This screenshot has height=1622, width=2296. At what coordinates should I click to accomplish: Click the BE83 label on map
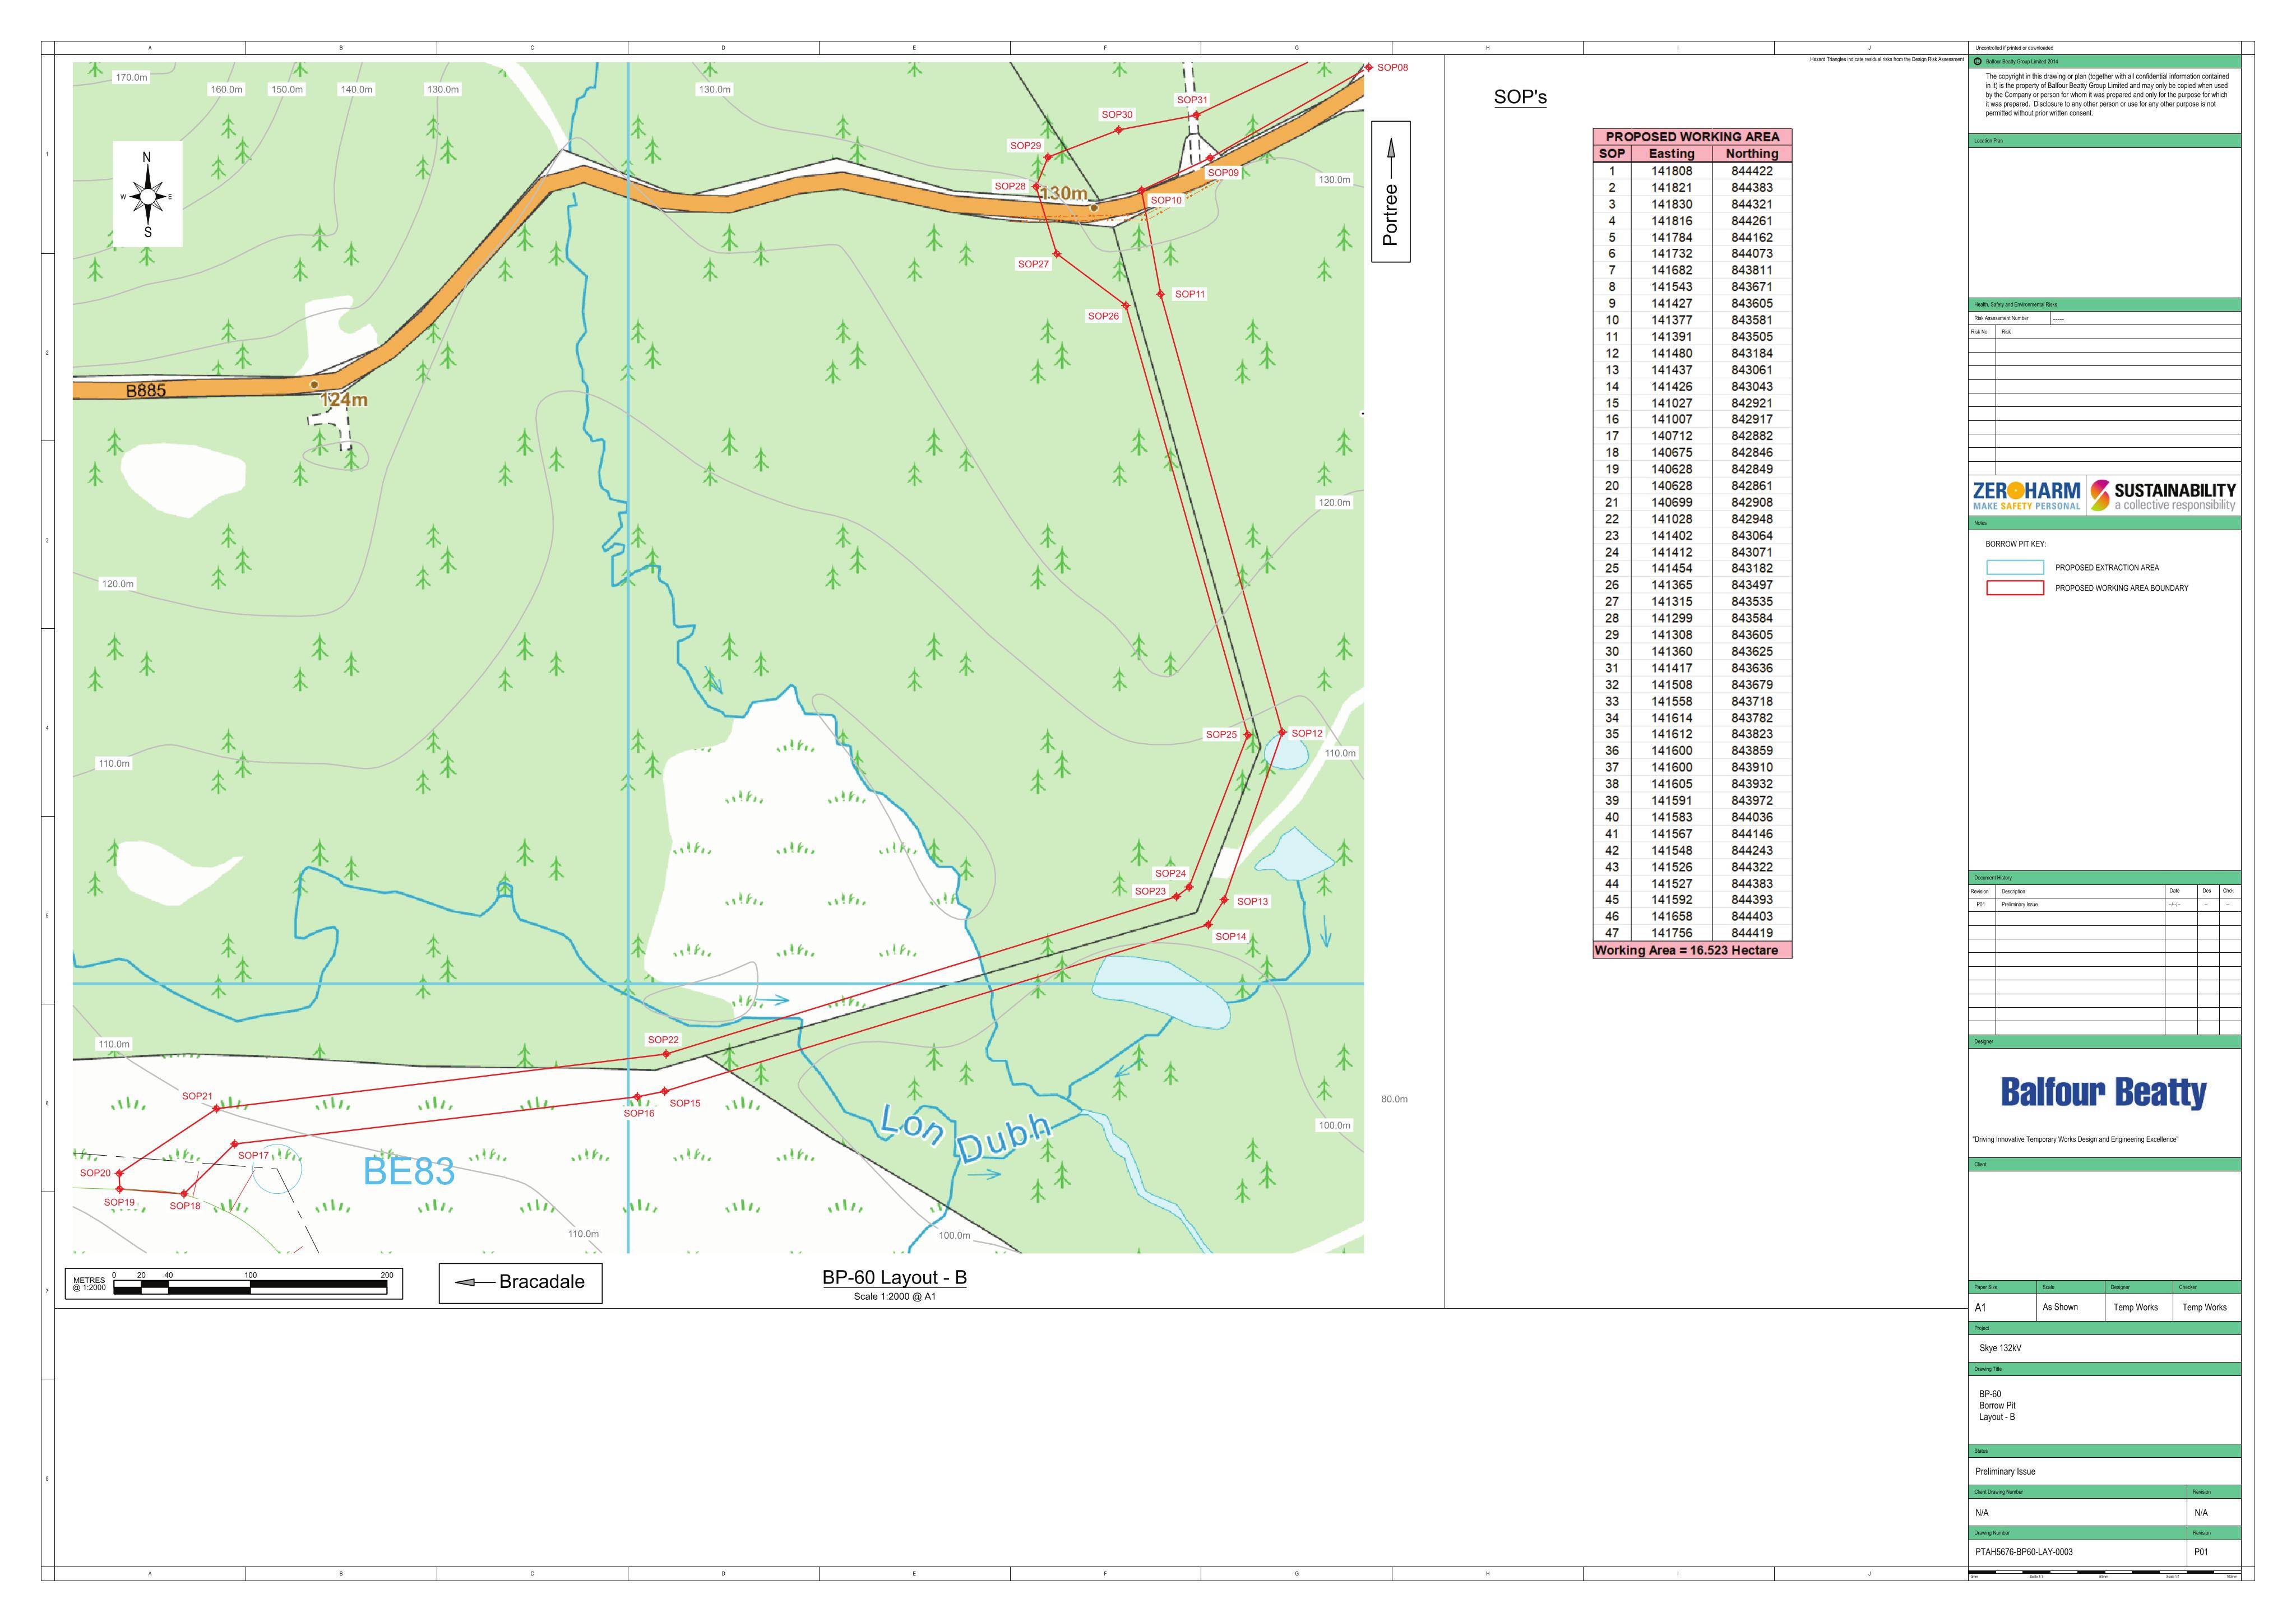(409, 1171)
